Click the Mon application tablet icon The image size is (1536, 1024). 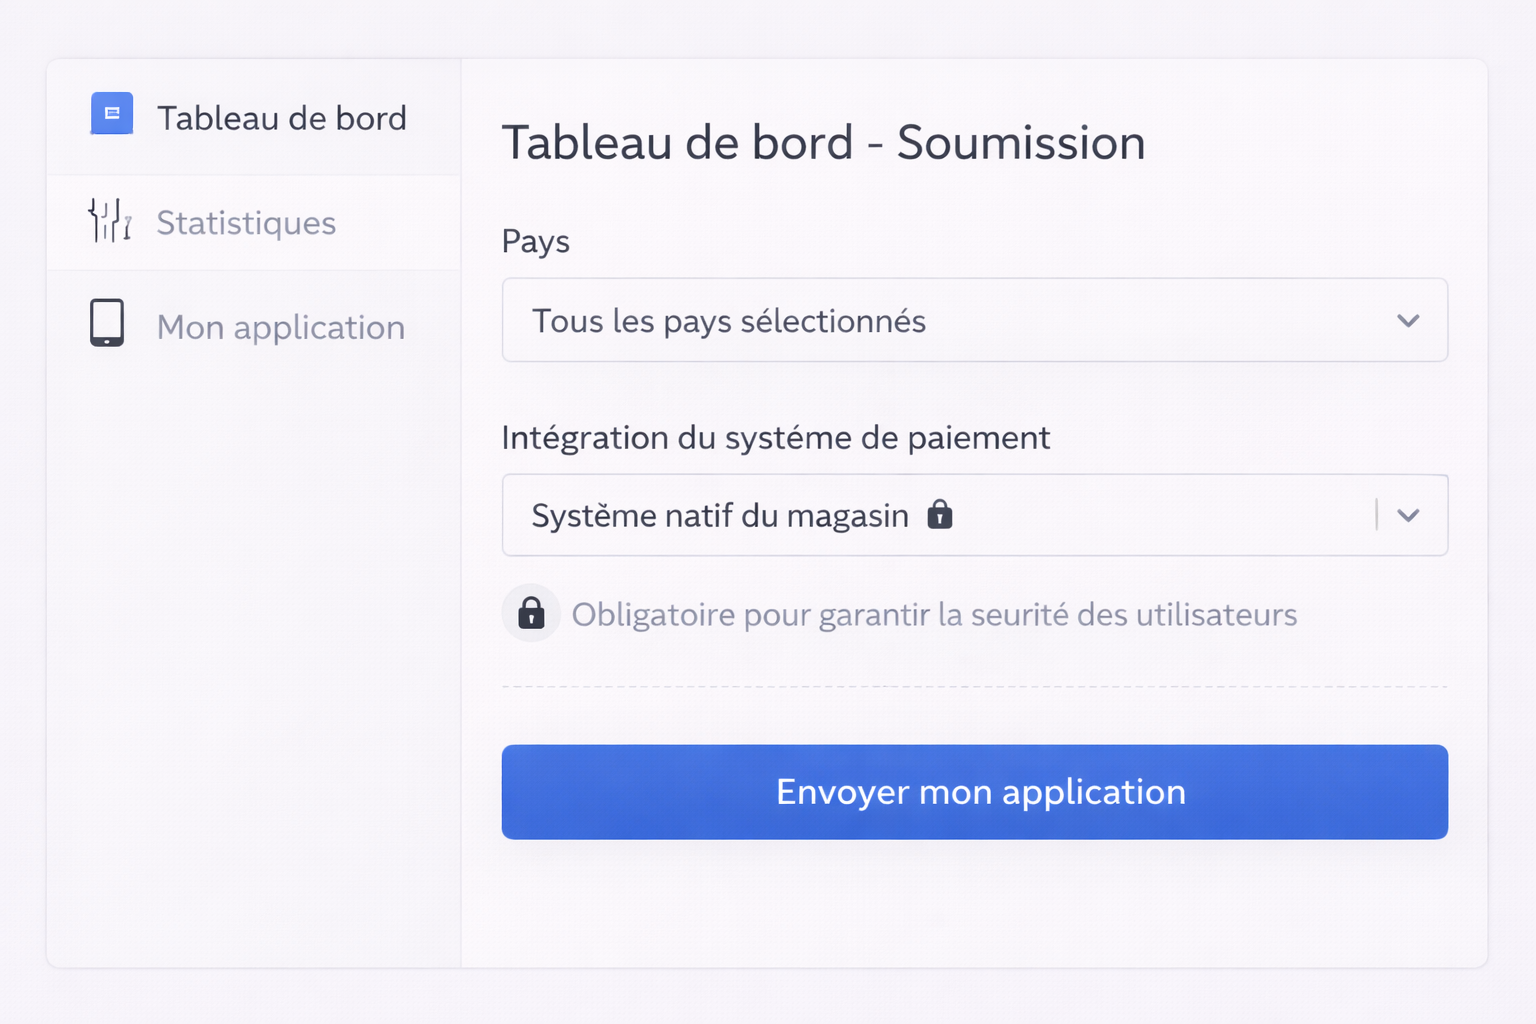coord(107,323)
